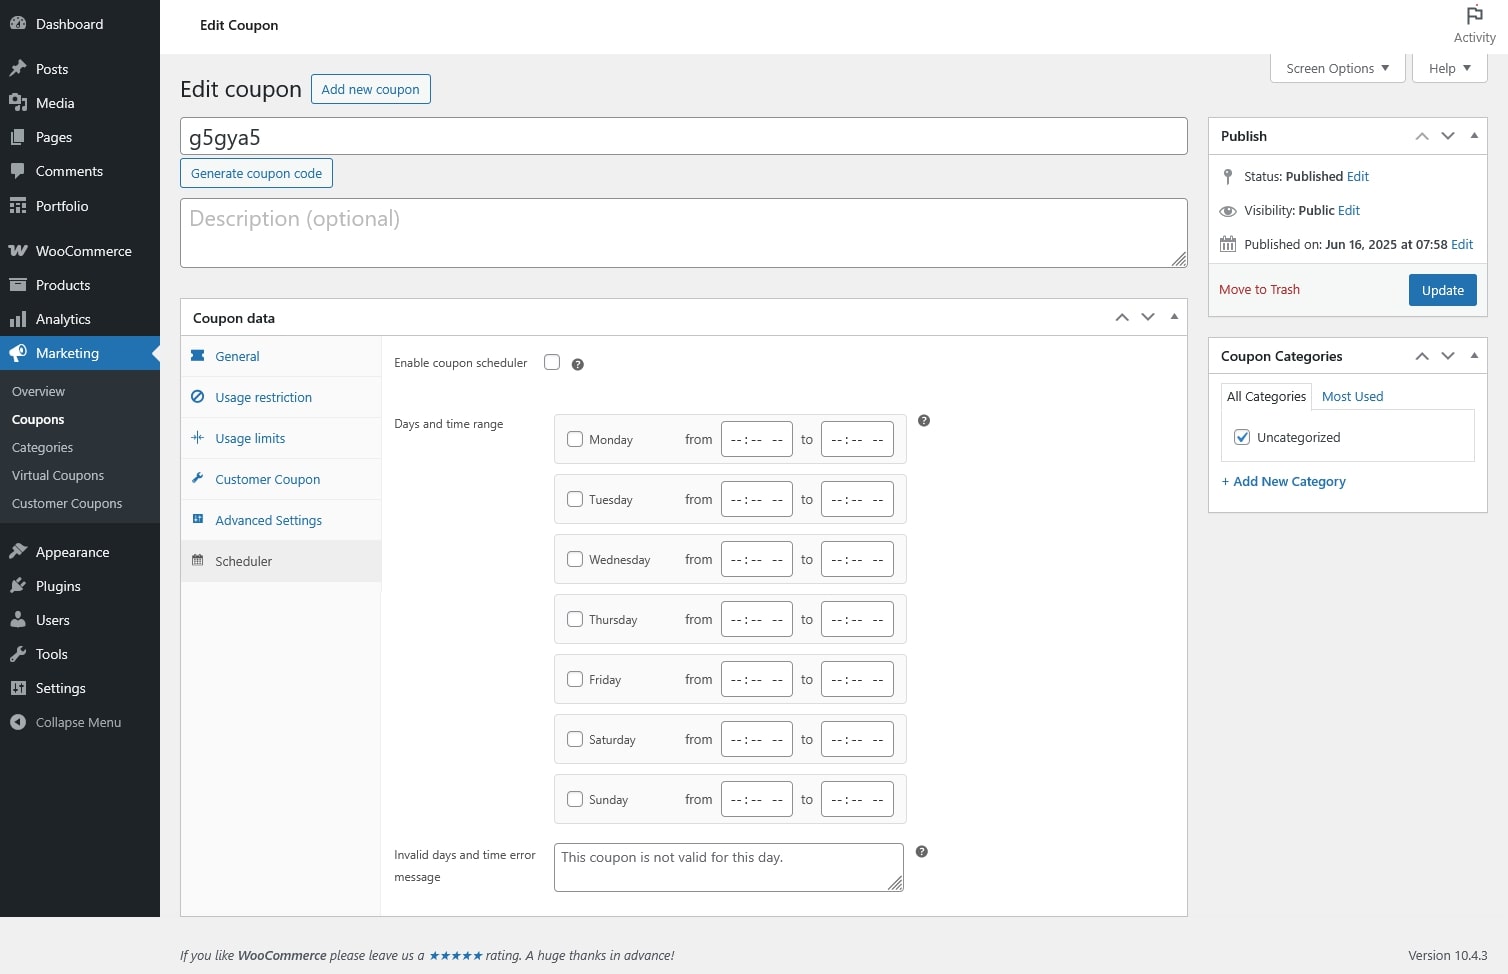Click the Friday 'from' time field
The width and height of the screenshot is (1508, 974).
point(756,680)
